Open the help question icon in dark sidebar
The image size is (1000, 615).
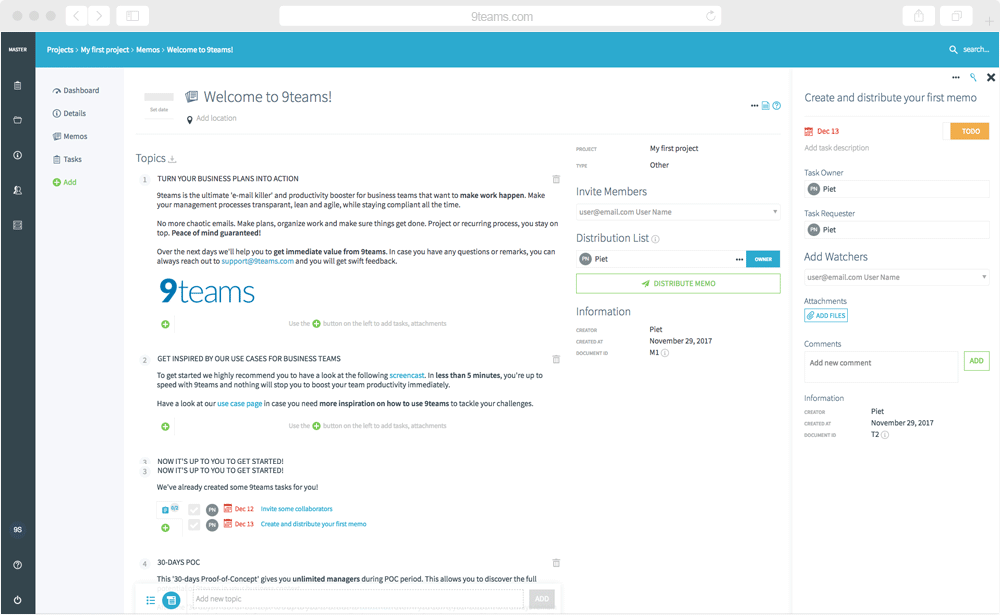point(18,565)
